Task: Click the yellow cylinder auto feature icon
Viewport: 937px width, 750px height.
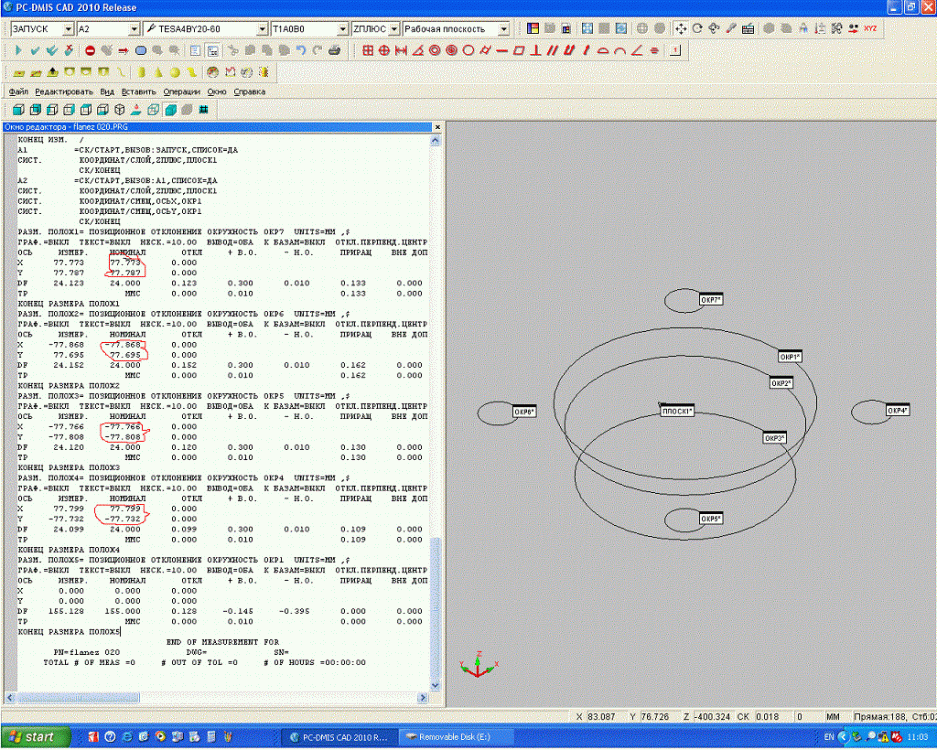Action: point(141,72)
